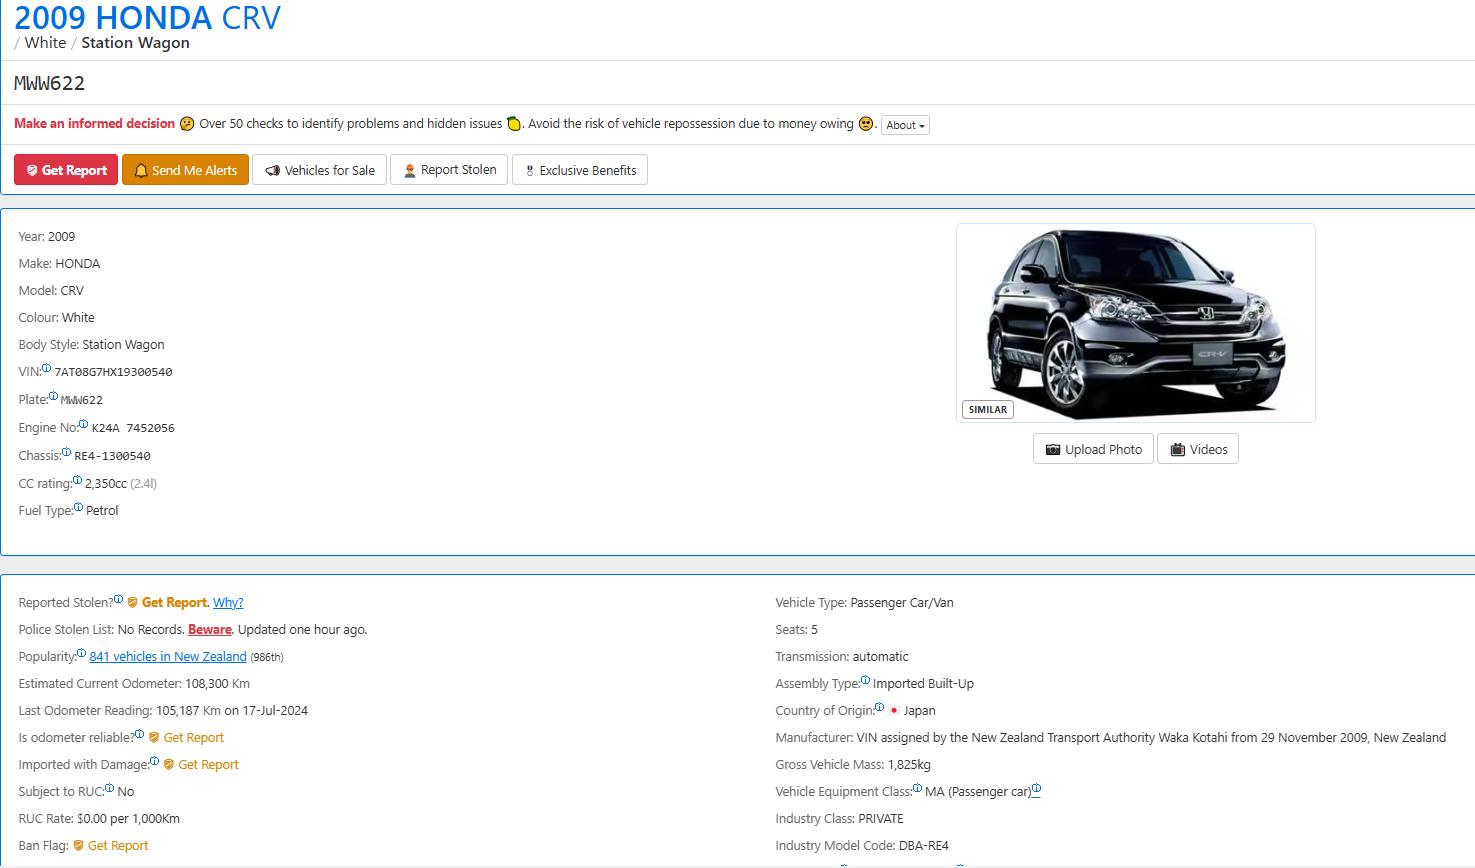Click the Report Stolen button
Viewport: 1475px width, 868px height.
(449, 170)
